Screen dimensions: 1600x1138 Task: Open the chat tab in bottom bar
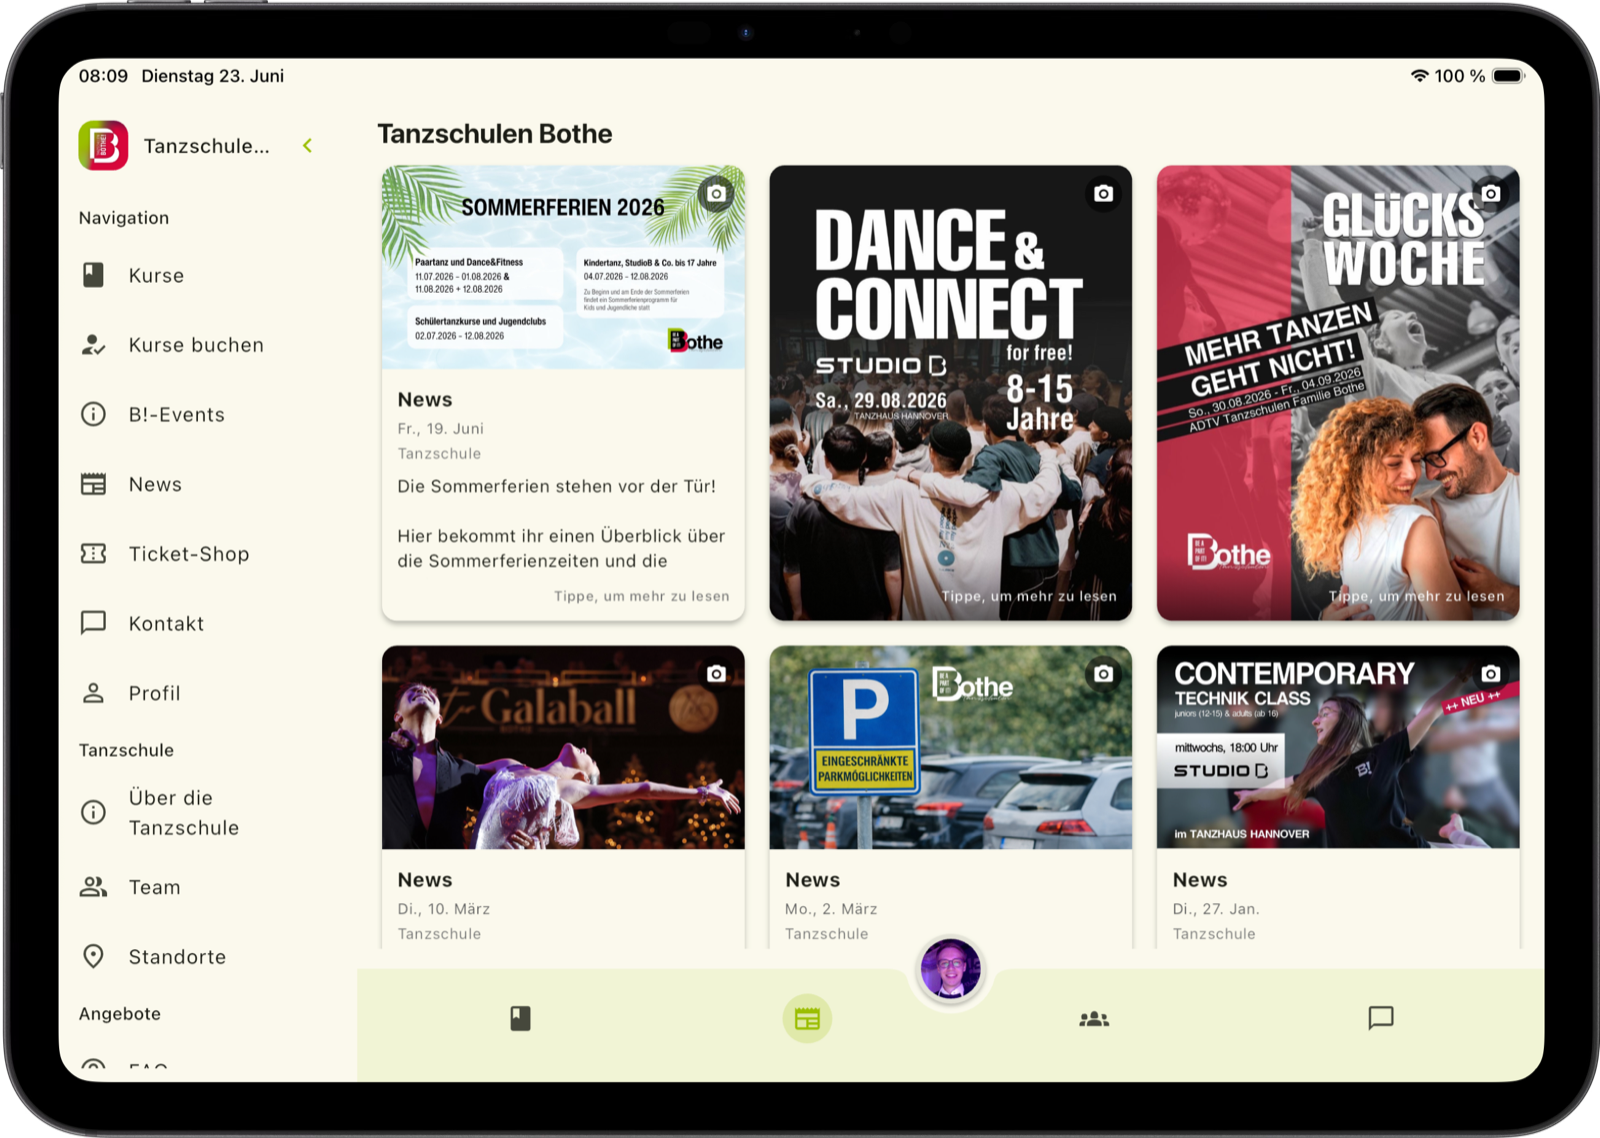click(x=1381, y=1018)
